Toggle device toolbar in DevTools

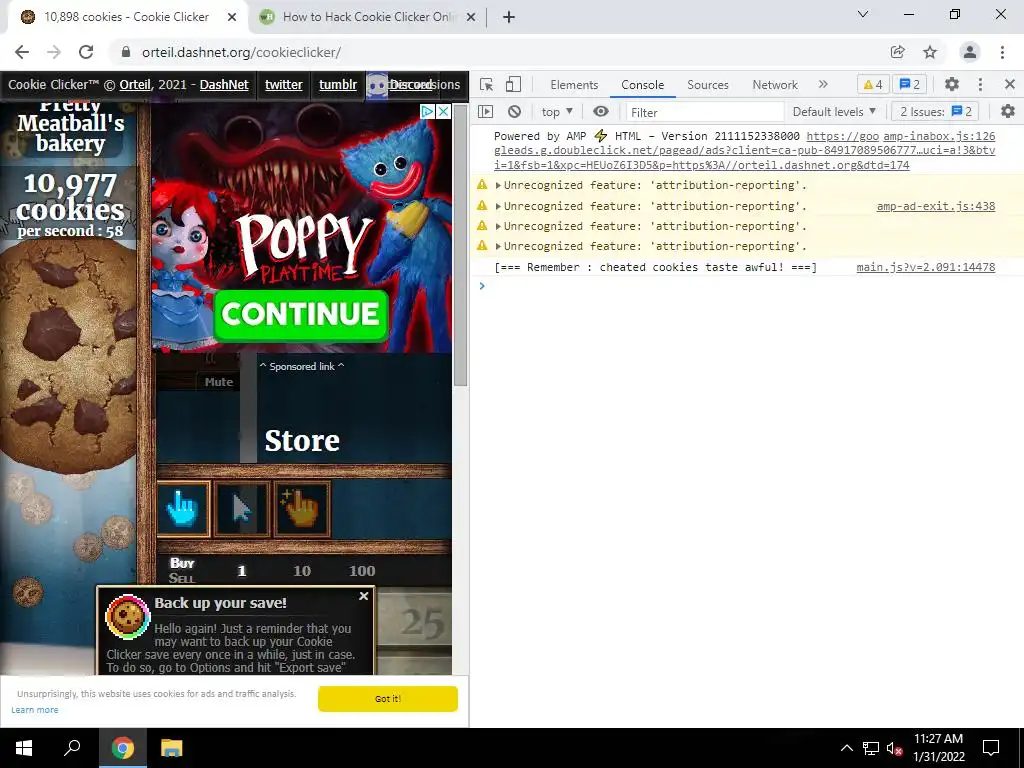point(513,84)
